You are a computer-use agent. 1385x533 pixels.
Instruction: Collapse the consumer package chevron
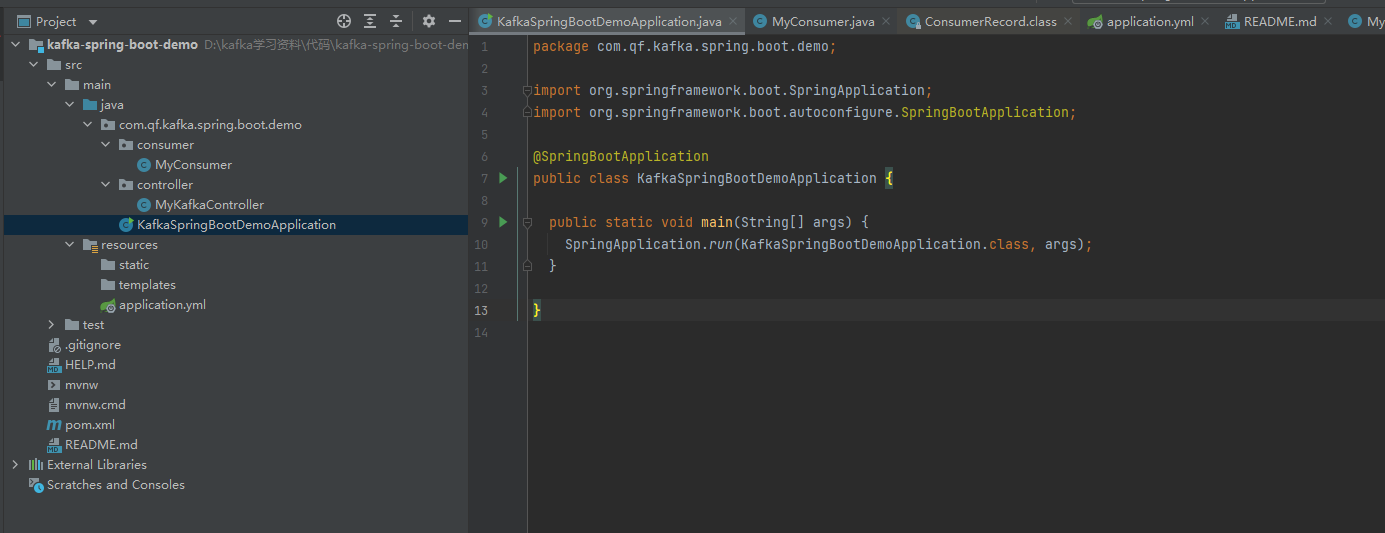pos(105,145)
